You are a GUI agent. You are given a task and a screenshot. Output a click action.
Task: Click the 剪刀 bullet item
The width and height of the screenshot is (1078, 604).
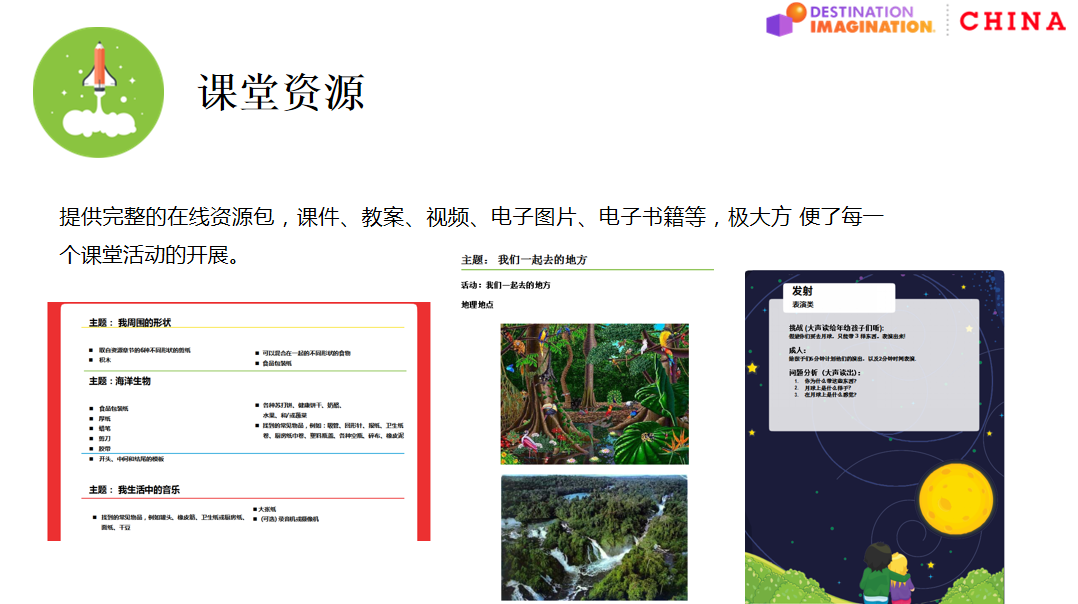pos(104,438)
